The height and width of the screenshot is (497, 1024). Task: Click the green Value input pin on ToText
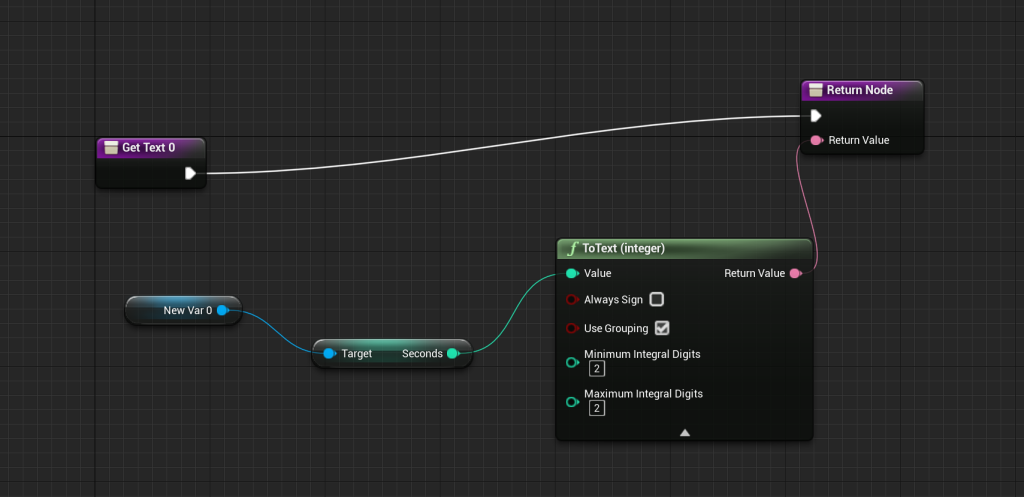[572, 273]
